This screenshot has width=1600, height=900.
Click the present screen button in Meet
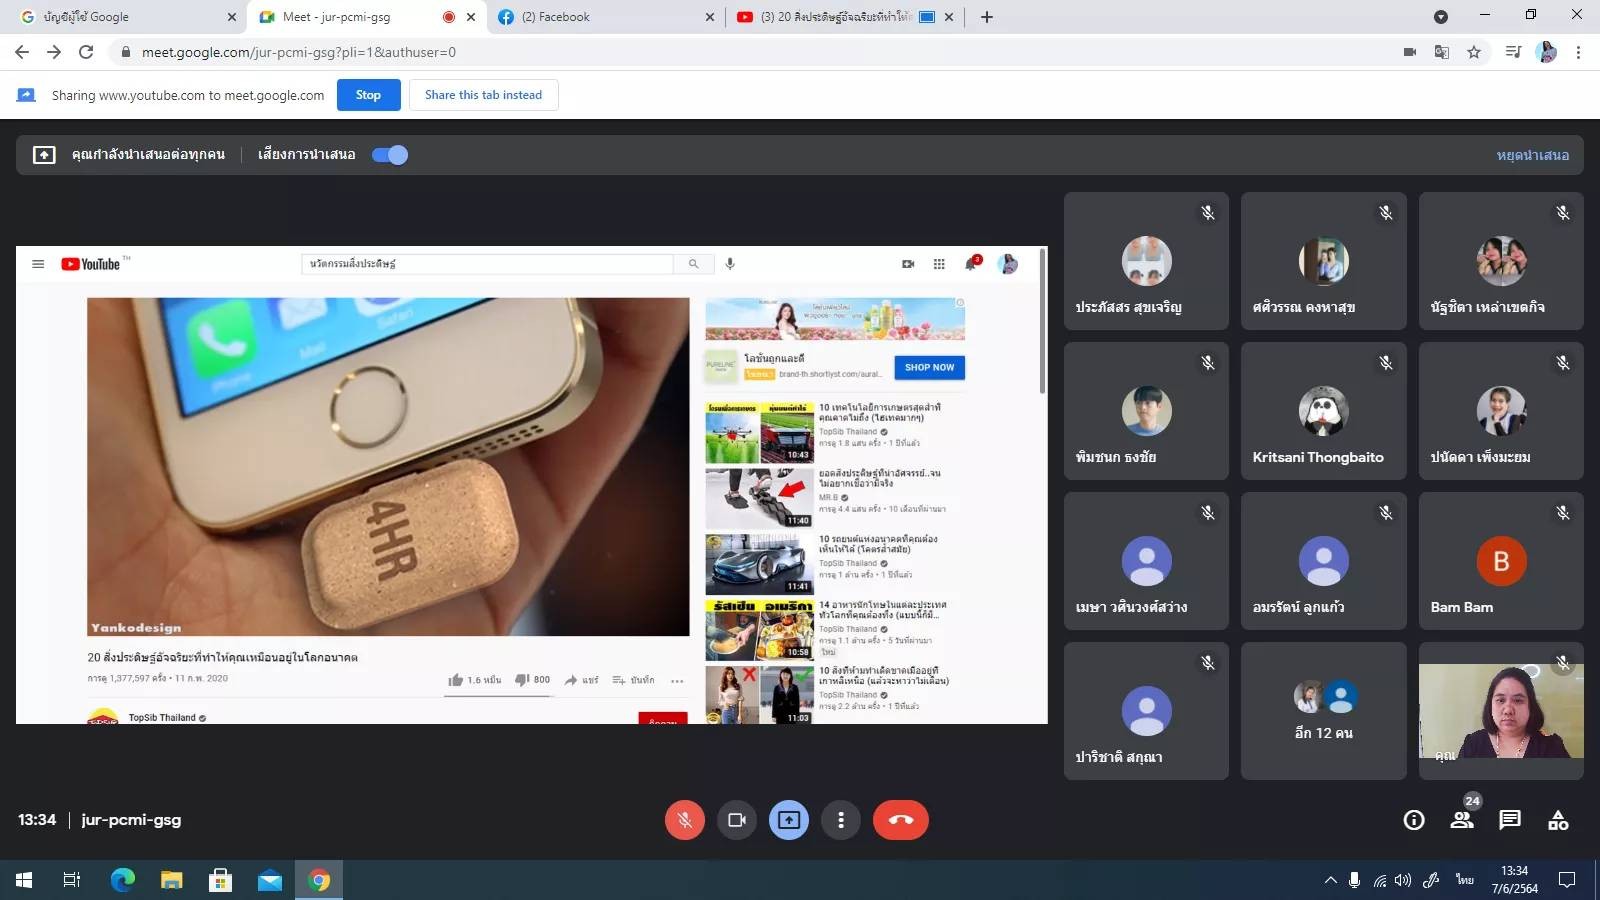[788, 820]
